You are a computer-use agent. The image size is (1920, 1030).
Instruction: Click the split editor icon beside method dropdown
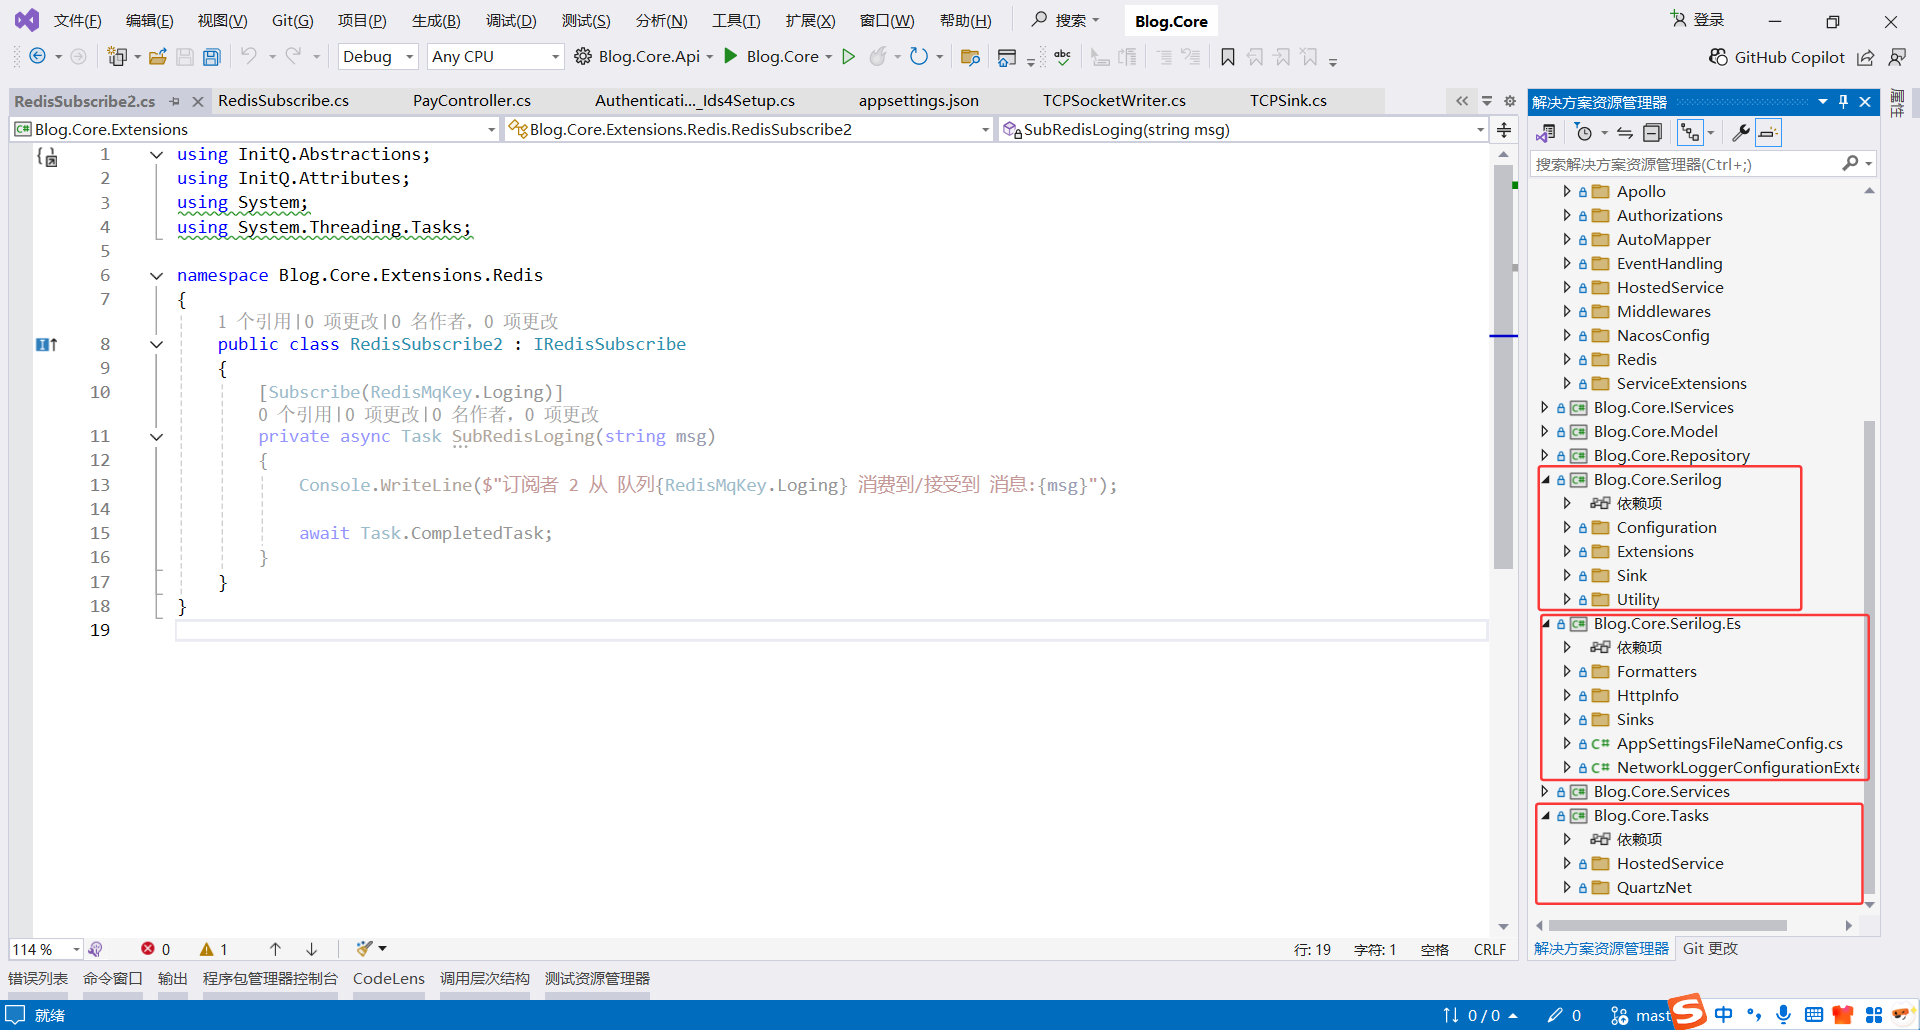point(1504,129)
